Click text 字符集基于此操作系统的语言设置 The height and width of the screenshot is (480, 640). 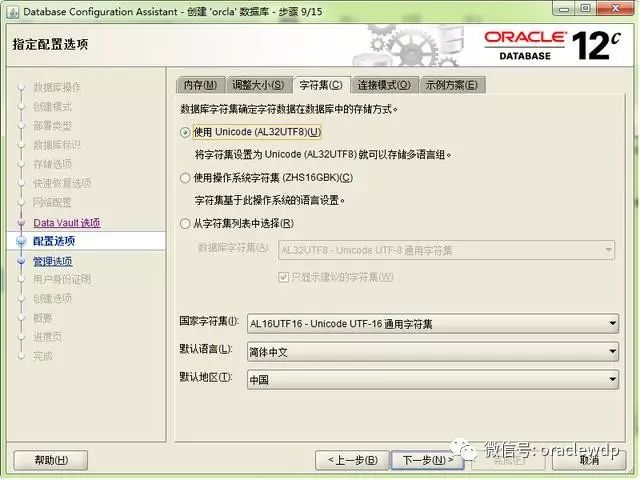pos(269,201)
